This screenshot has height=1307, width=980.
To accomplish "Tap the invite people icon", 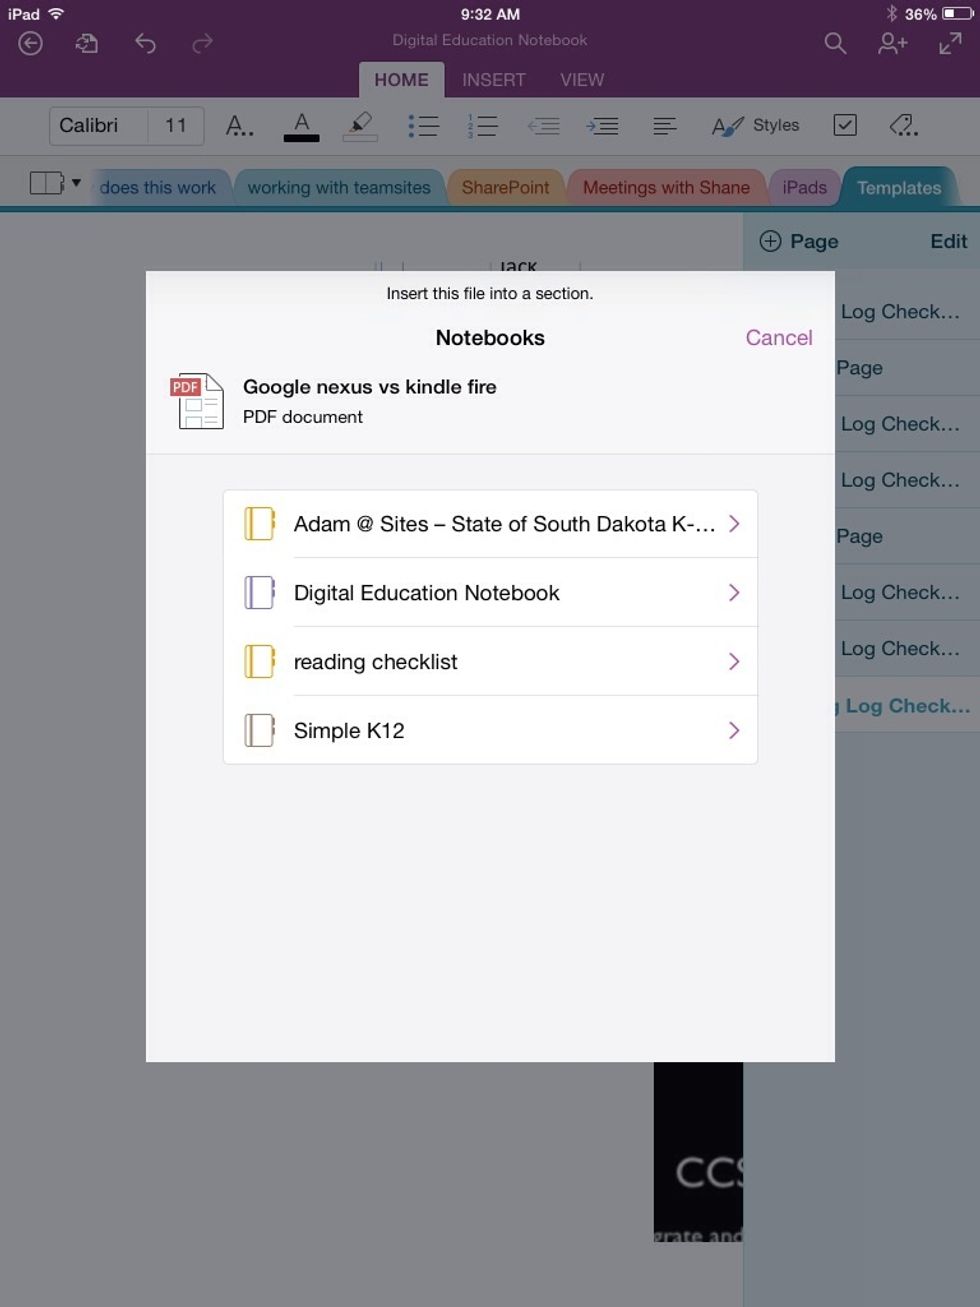I will pos(891,44).
